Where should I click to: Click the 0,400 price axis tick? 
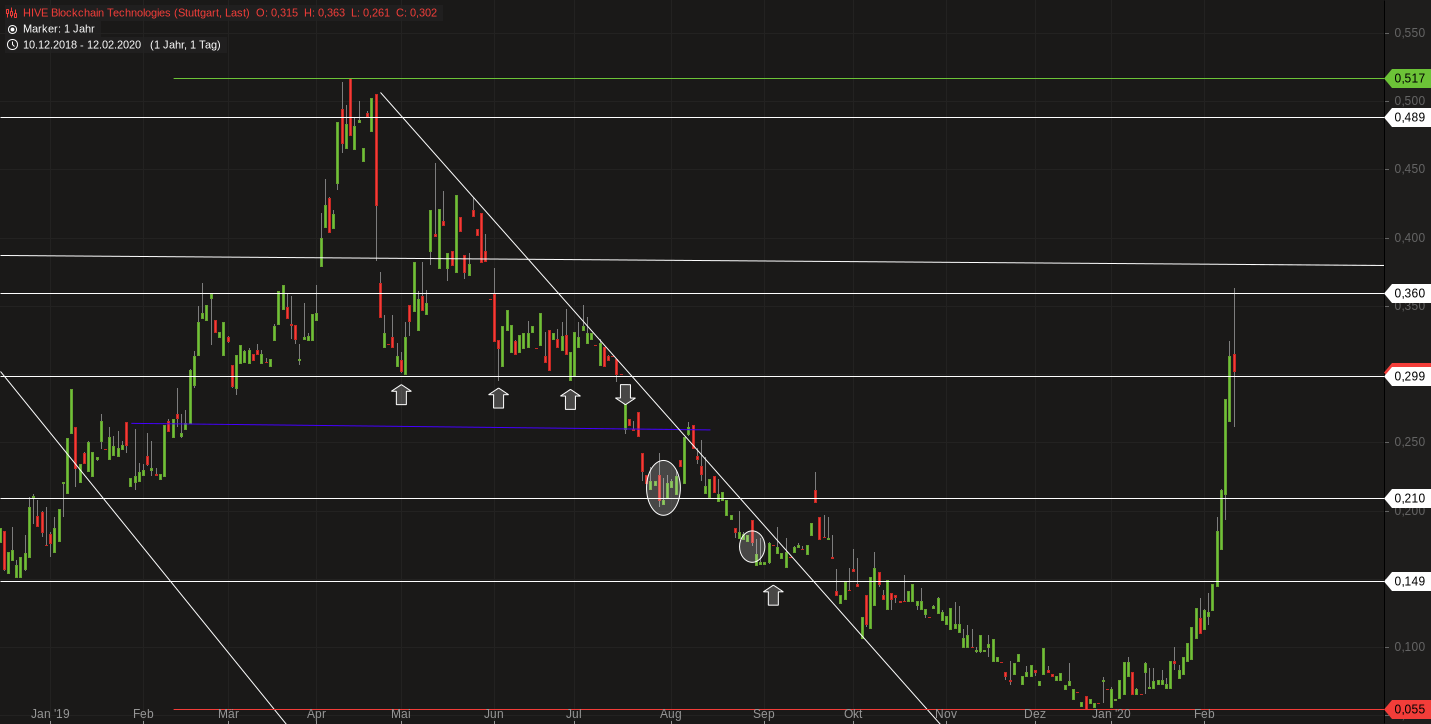[x=1410, y=238]
